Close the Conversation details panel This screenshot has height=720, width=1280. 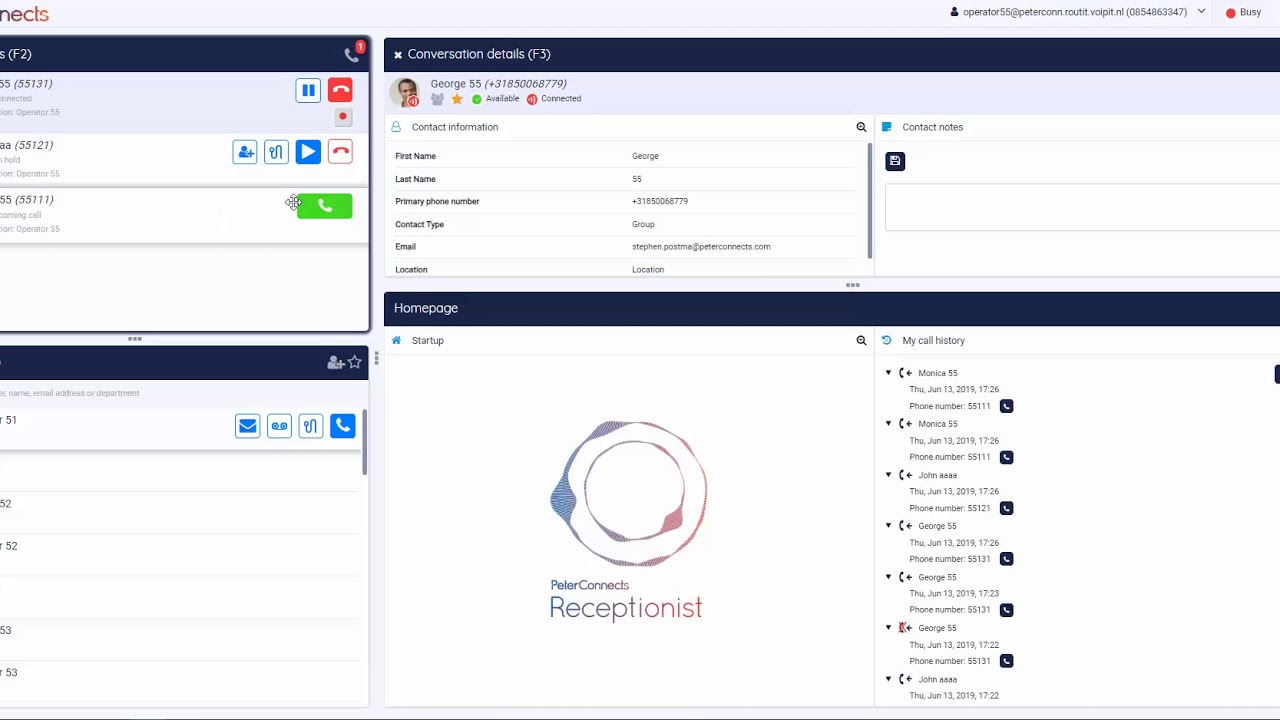(397, 55)
